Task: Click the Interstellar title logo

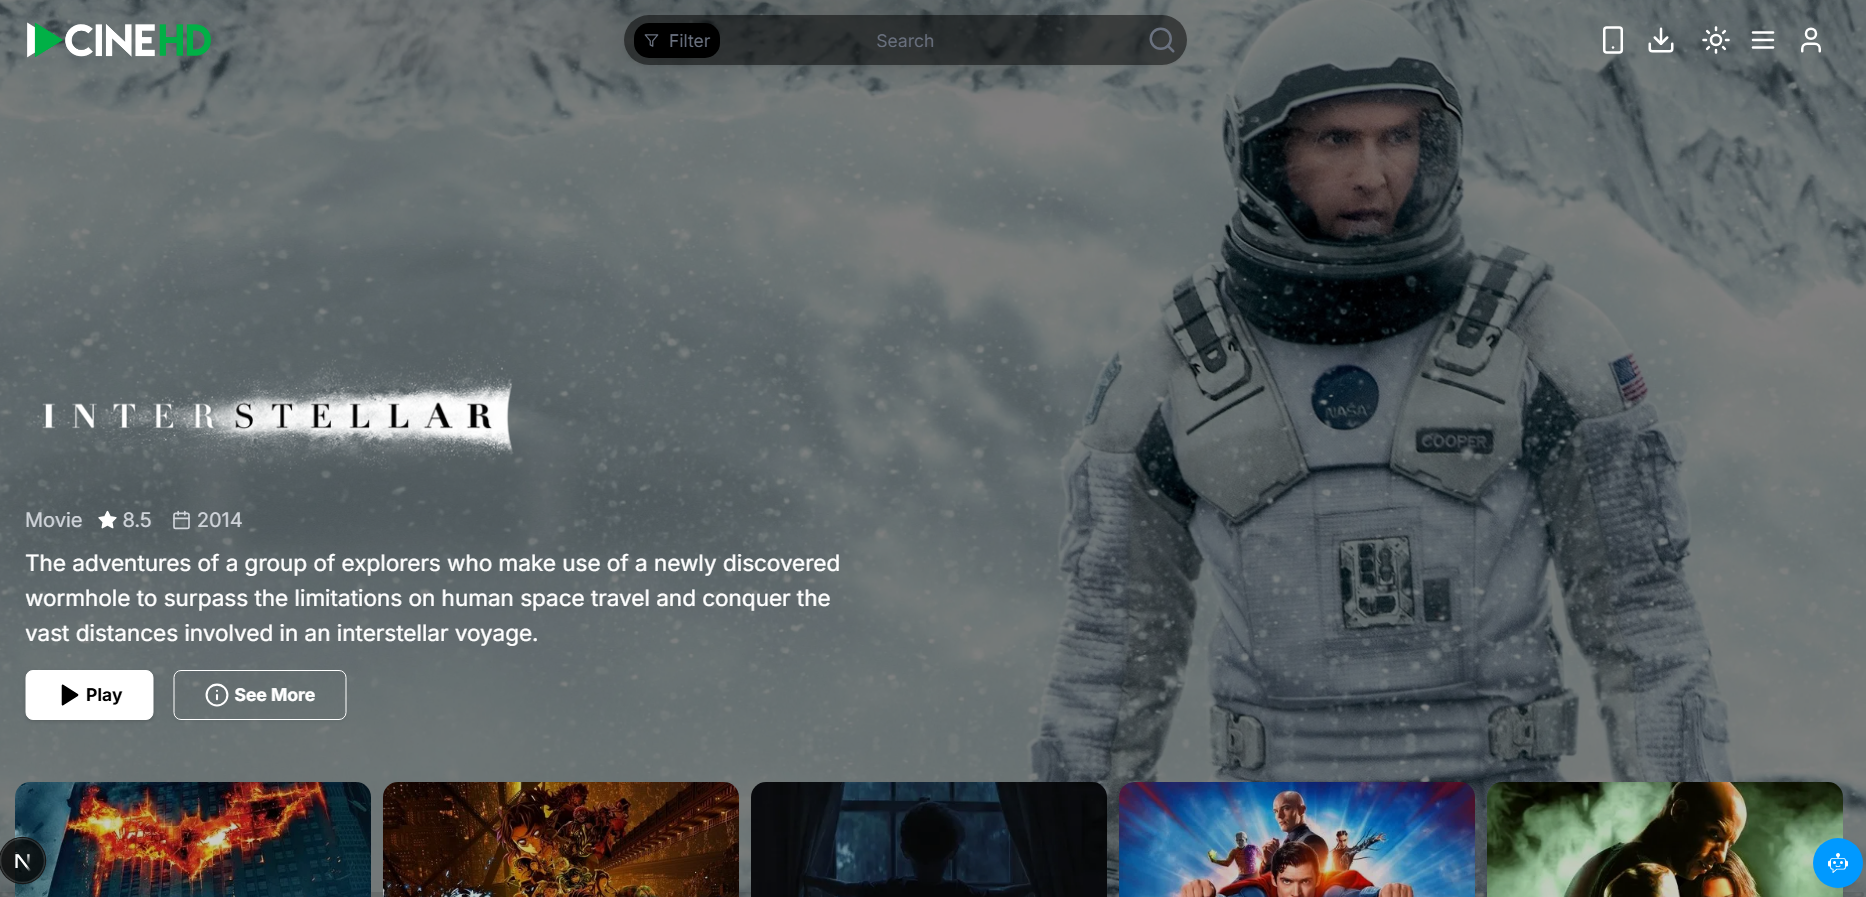Action: (x=269, y=416)
